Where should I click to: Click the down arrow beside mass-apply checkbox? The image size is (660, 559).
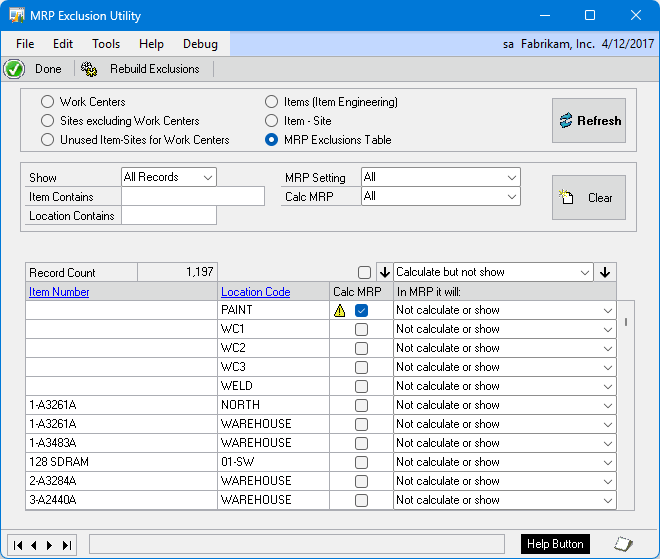(x=384, y=272)
